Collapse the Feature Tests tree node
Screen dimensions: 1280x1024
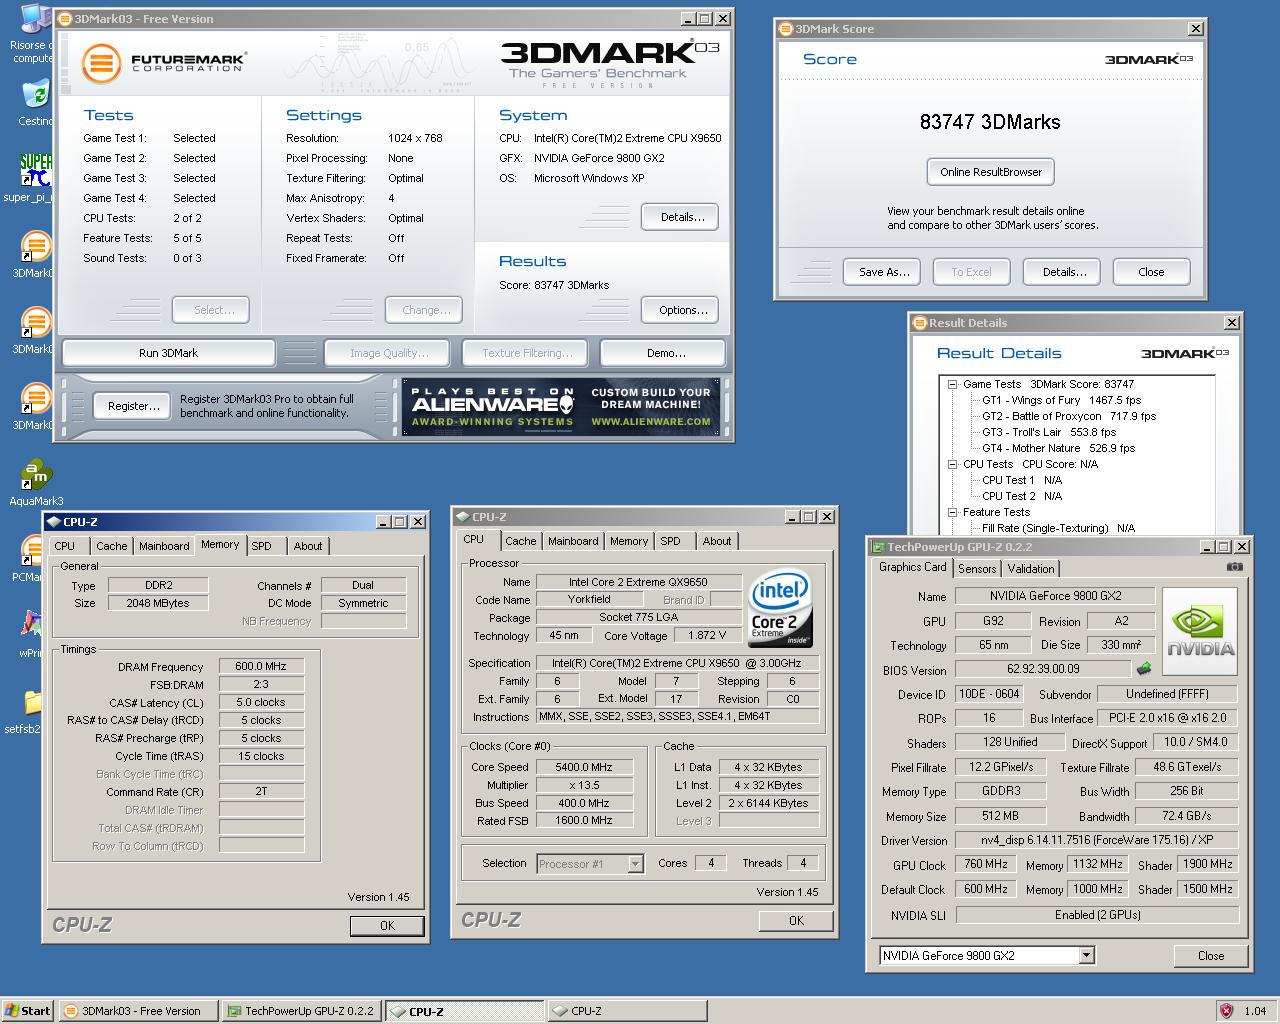coord(953,512)
